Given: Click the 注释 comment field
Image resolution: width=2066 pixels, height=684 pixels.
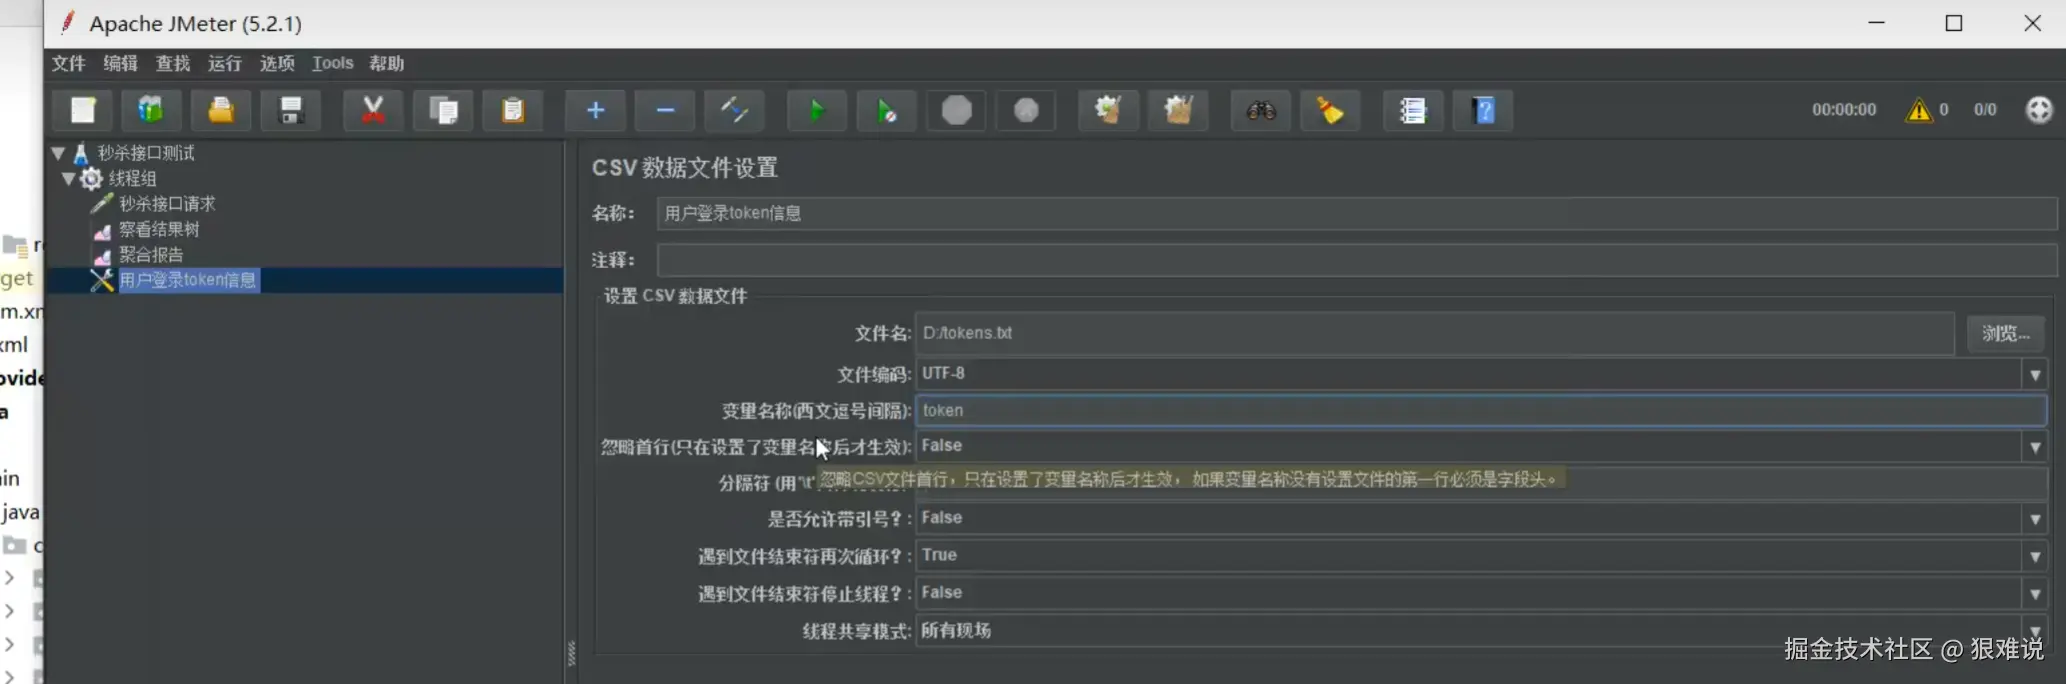Looking at the screenshot, I should [x=1357, y=260].
